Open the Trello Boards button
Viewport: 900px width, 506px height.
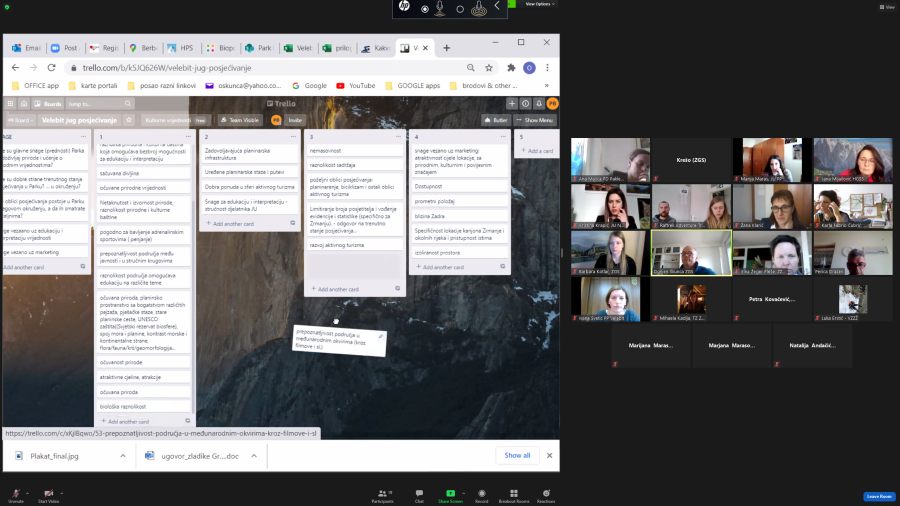point(48,103)
